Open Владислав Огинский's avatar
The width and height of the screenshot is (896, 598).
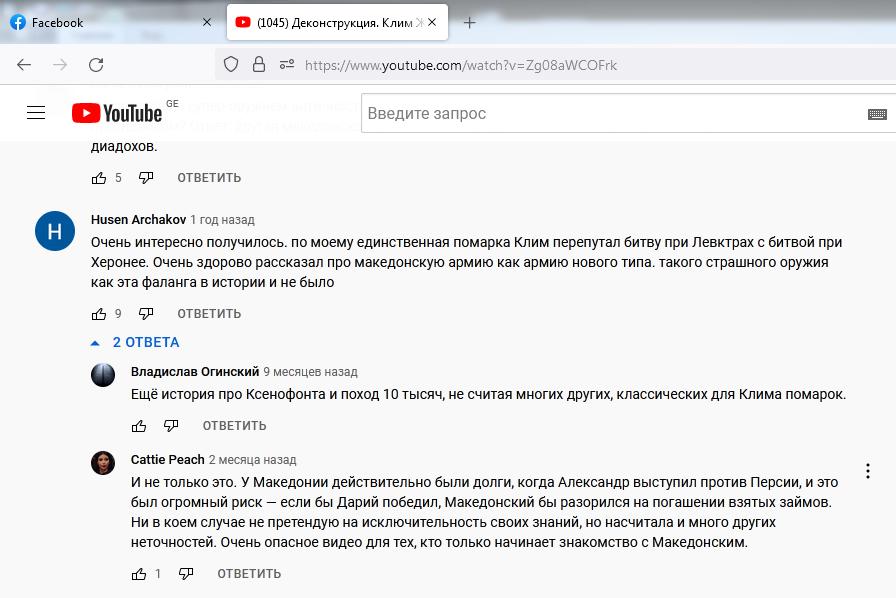click(103, 375)
